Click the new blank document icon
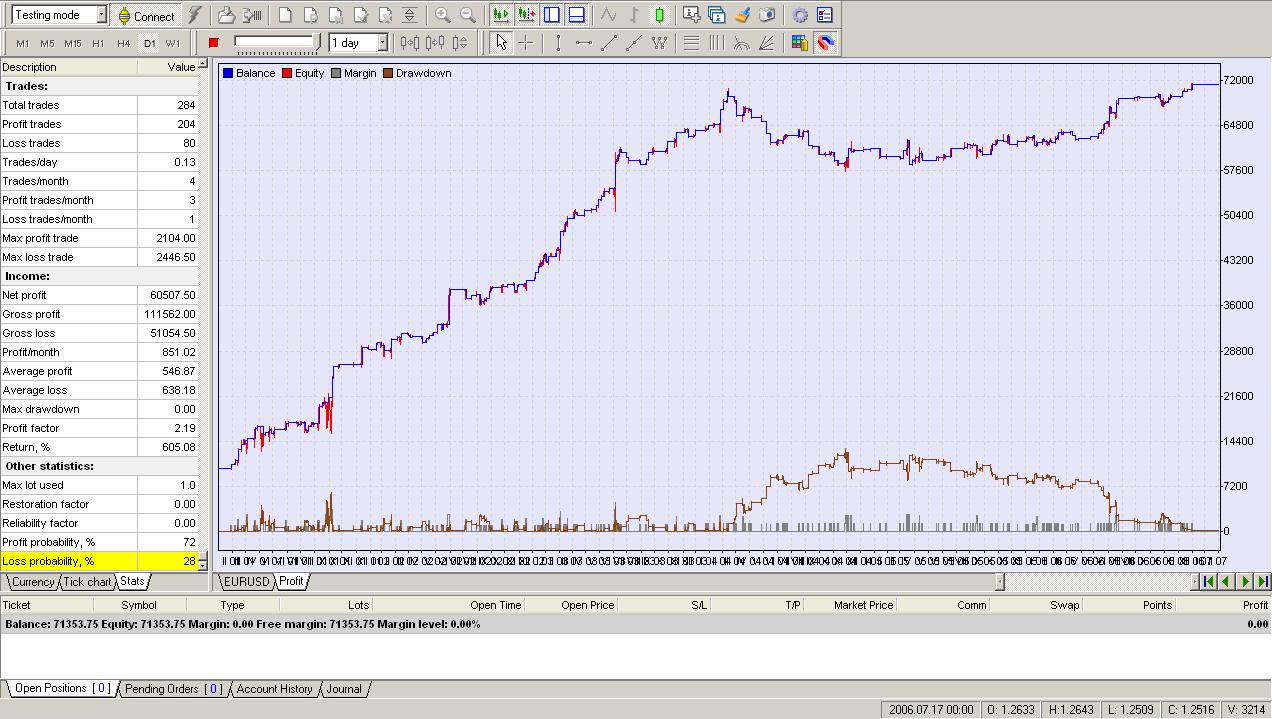The height and width of the screenshot is (719, 1272). (285, 15)
